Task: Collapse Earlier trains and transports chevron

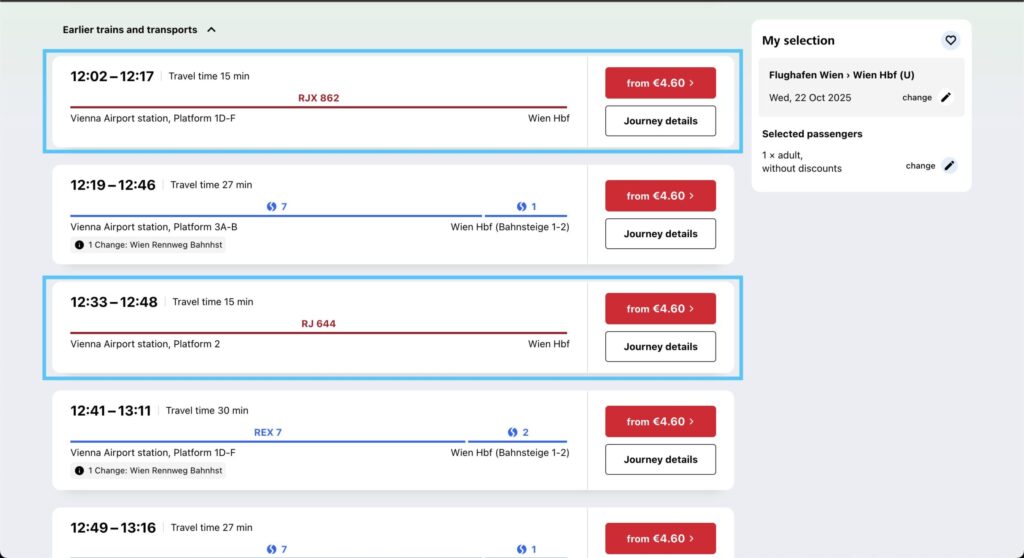Action: click(x=211, y=30)
